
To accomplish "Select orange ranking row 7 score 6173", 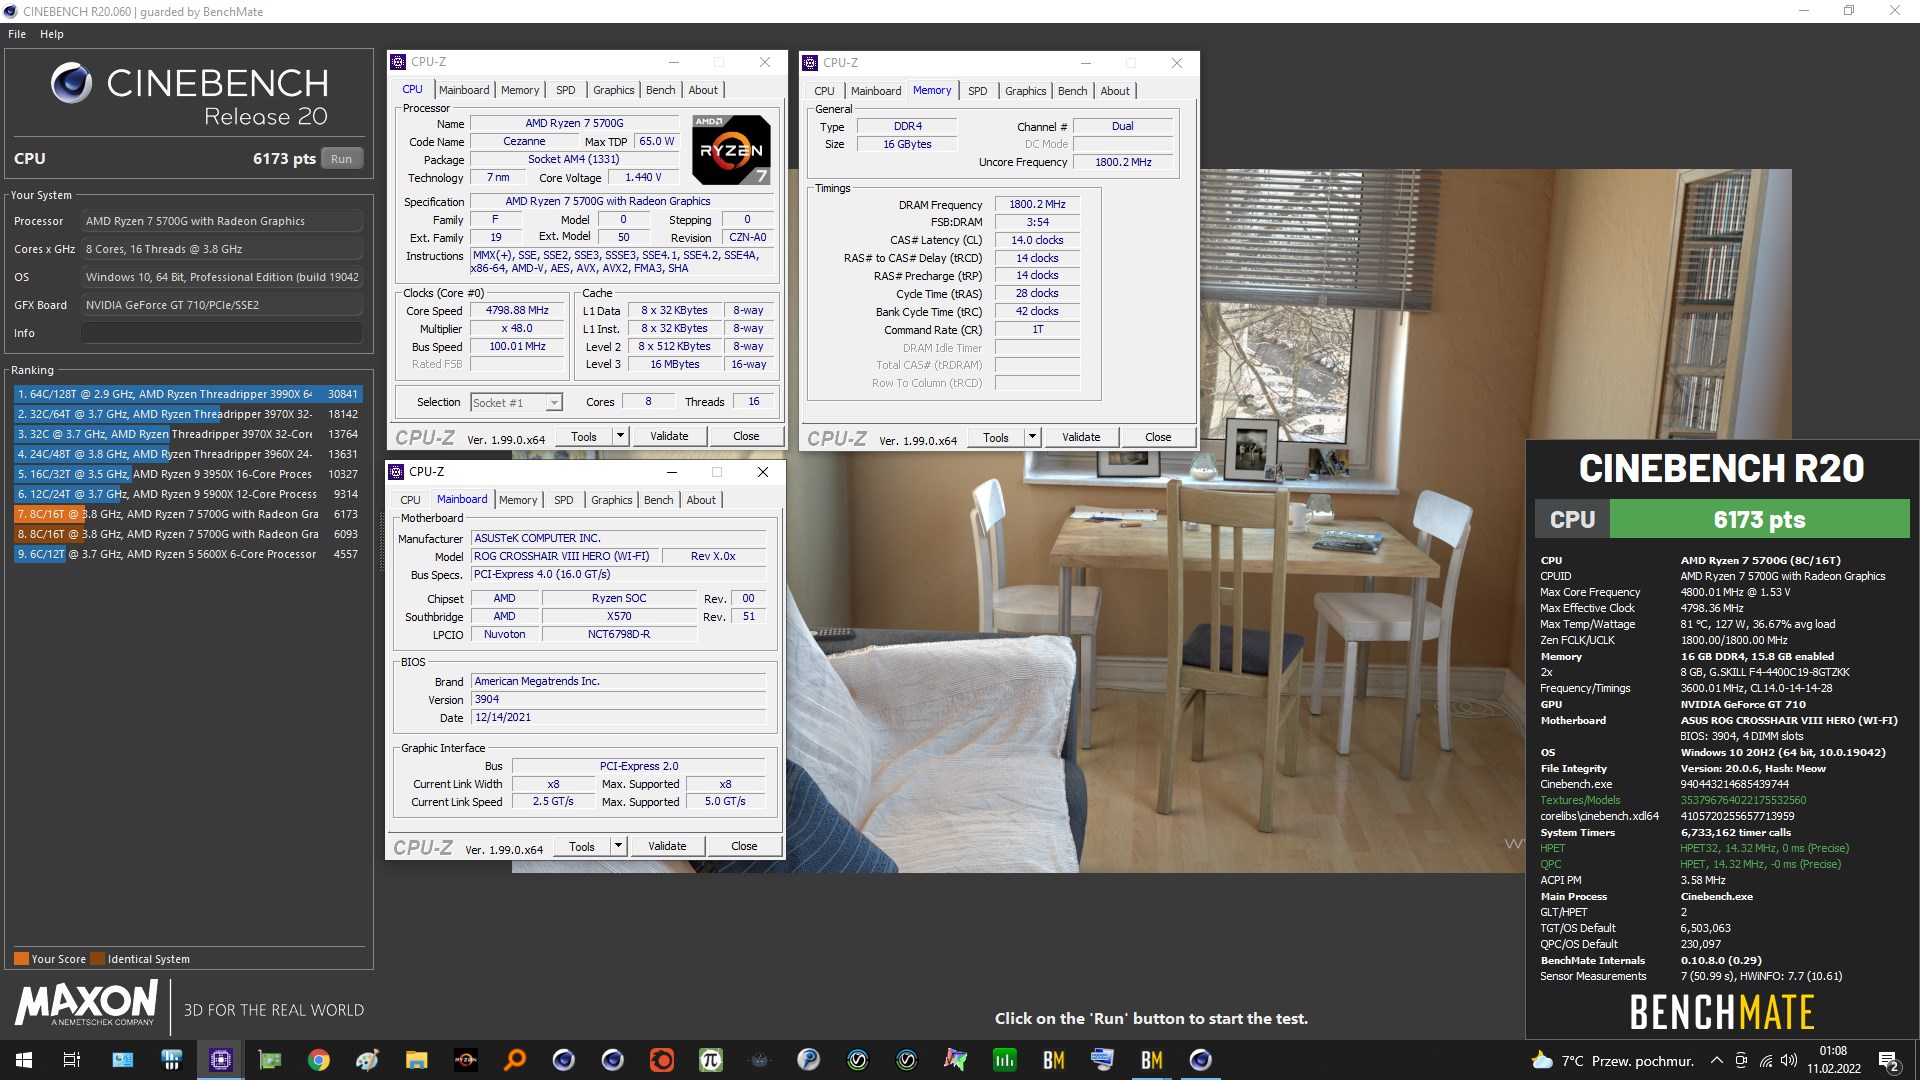I will tap(187, 514).
